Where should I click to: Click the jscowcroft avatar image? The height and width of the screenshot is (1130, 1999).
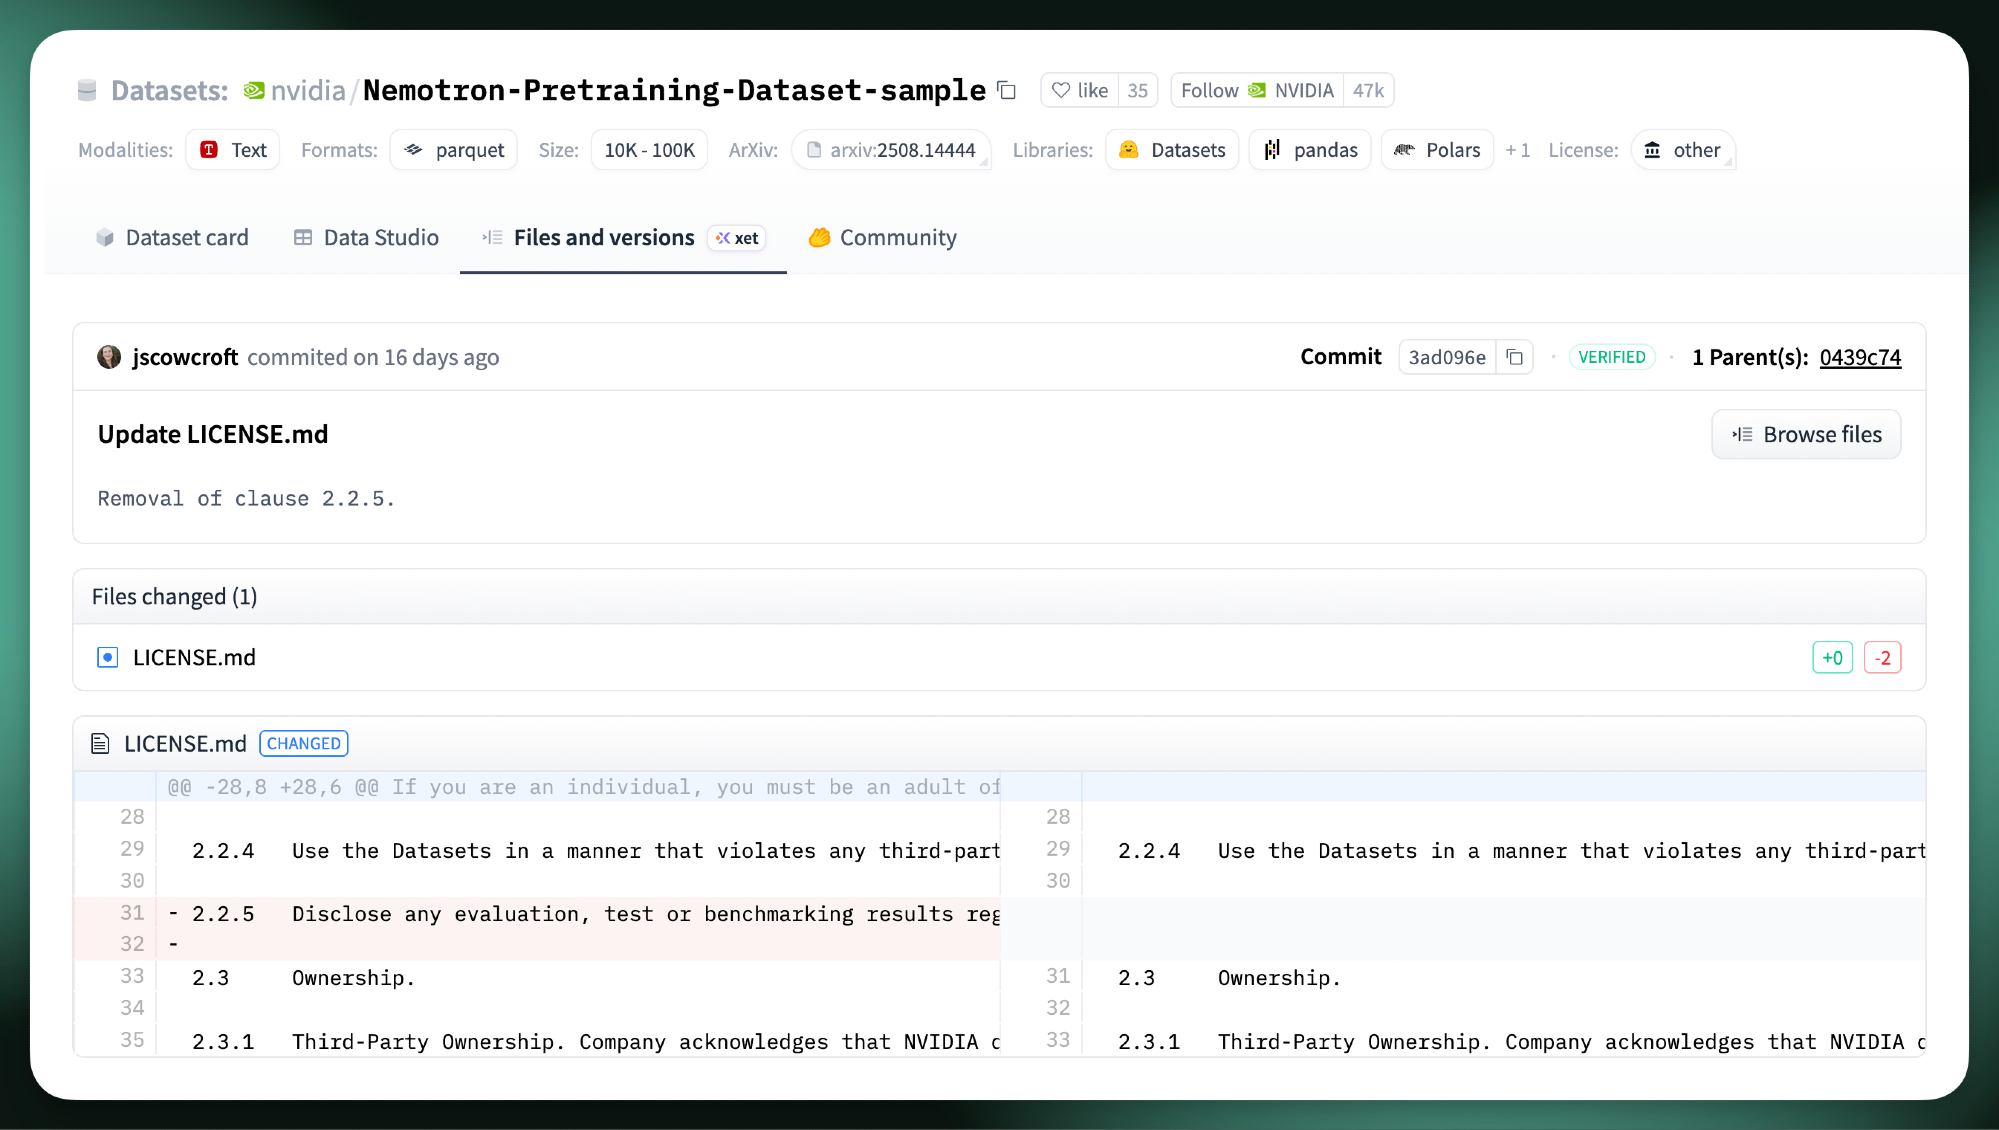click(109, 357)
